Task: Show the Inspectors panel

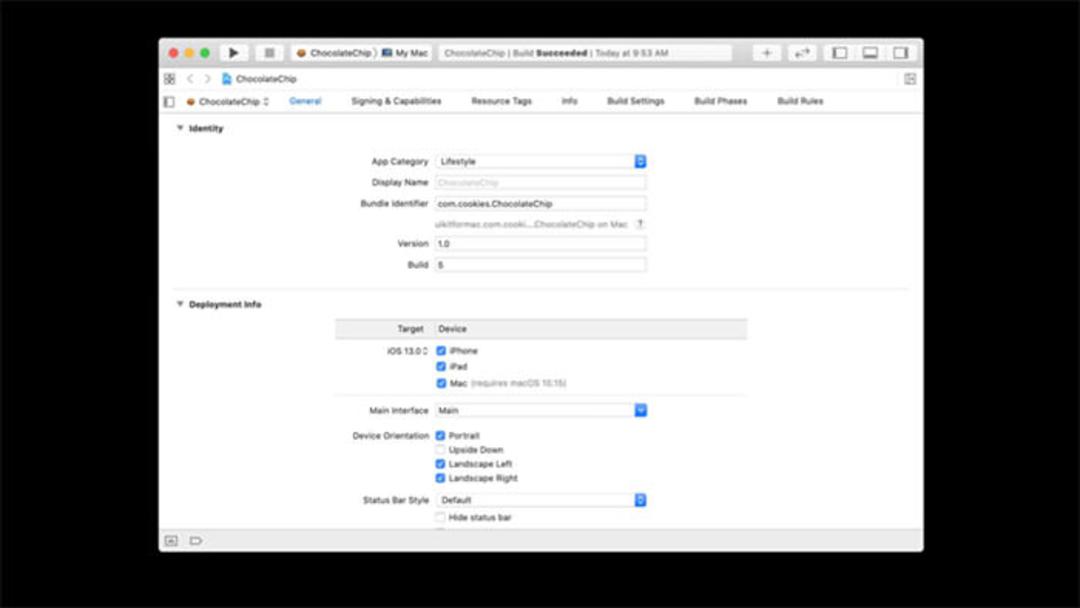Action: click(900, 53)
